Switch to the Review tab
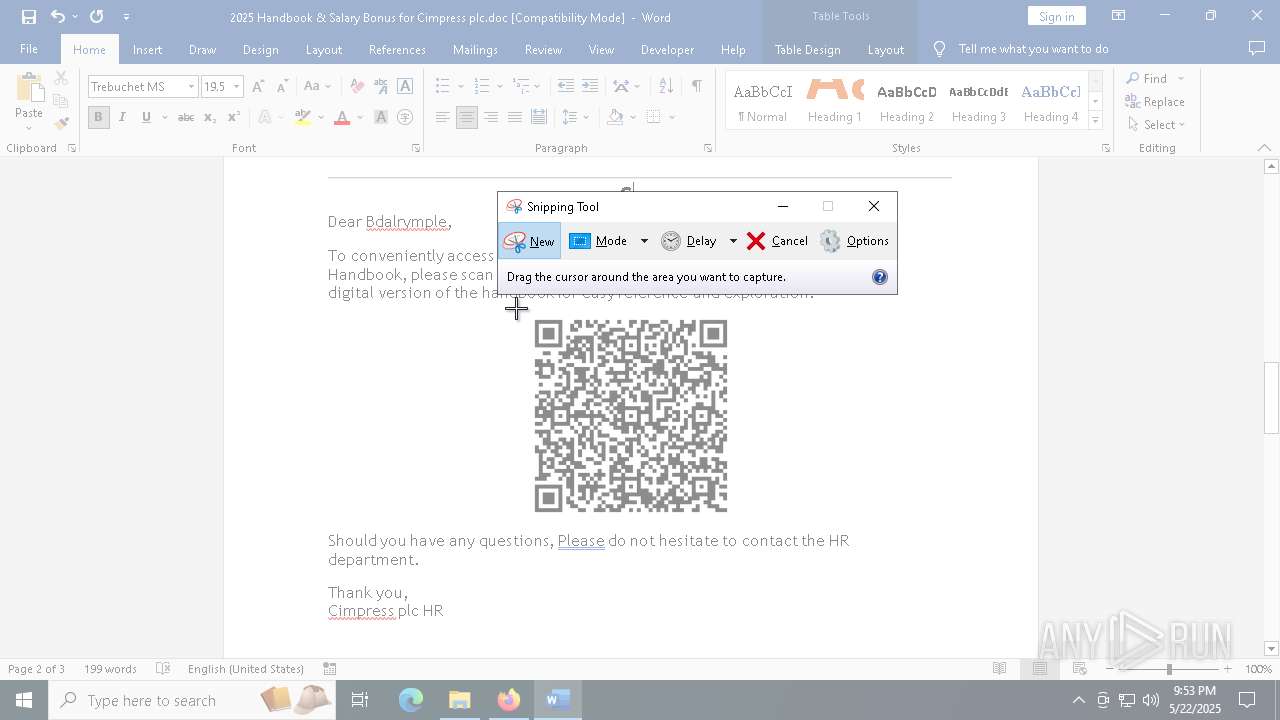This screenshot has width=1280, height=720. click(543, 49)
